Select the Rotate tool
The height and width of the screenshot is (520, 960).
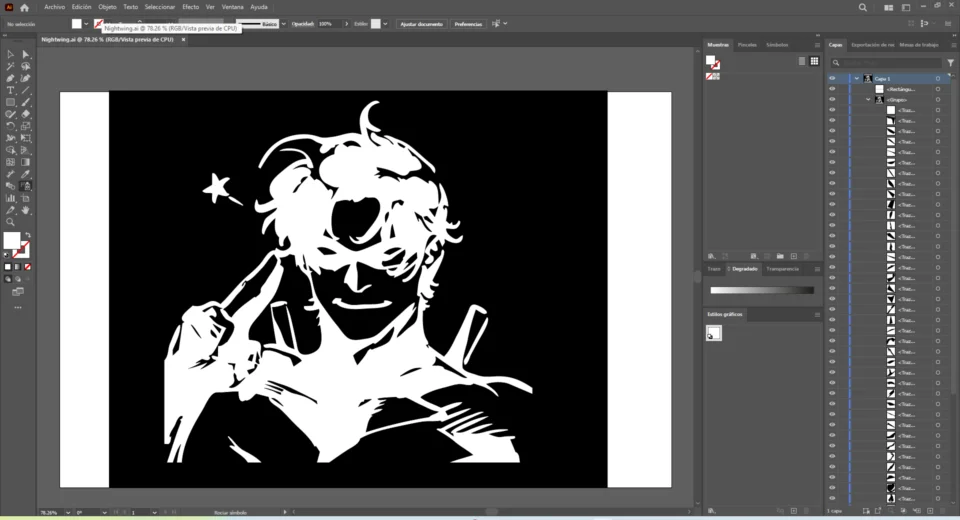(10, 126)
